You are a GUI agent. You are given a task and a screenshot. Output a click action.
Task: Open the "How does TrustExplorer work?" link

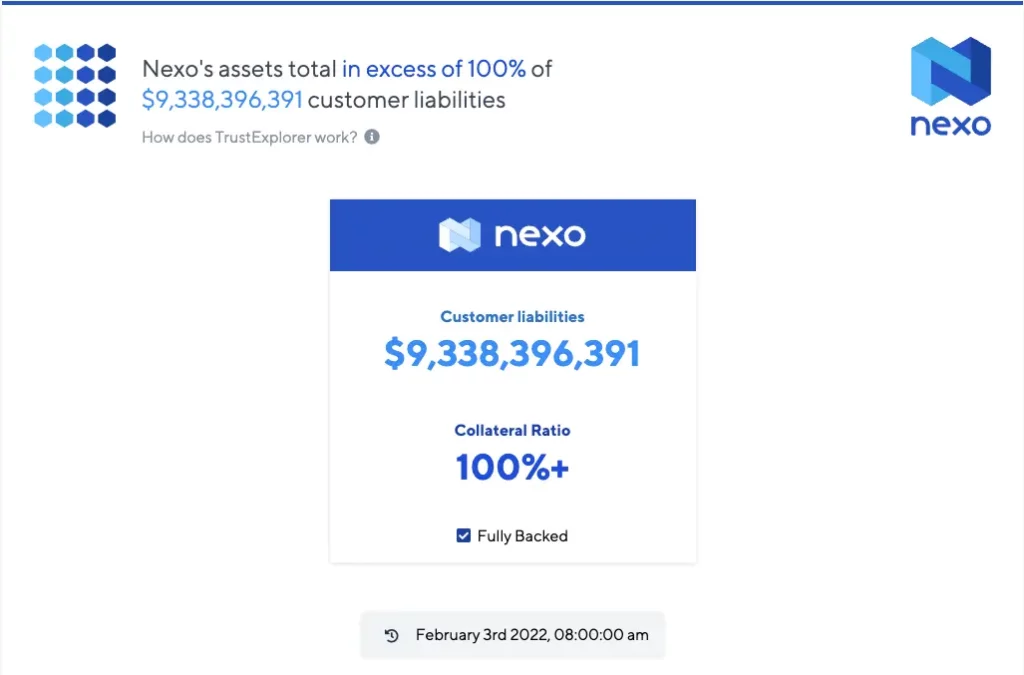[249, 137]
